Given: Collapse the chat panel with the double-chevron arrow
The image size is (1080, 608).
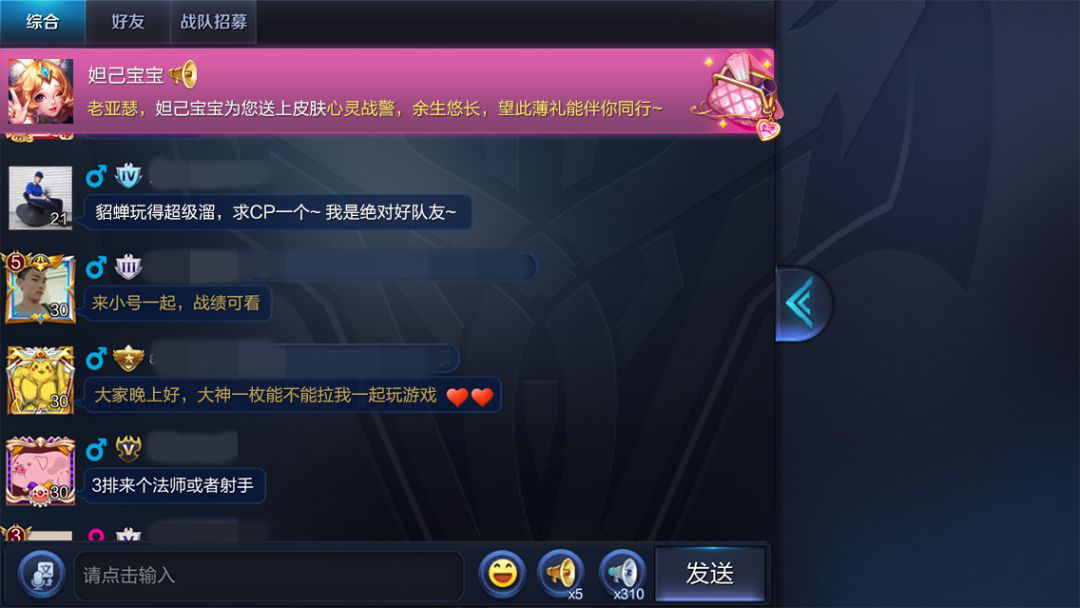Looking at the screenshot, I should (x=802, y=304).
